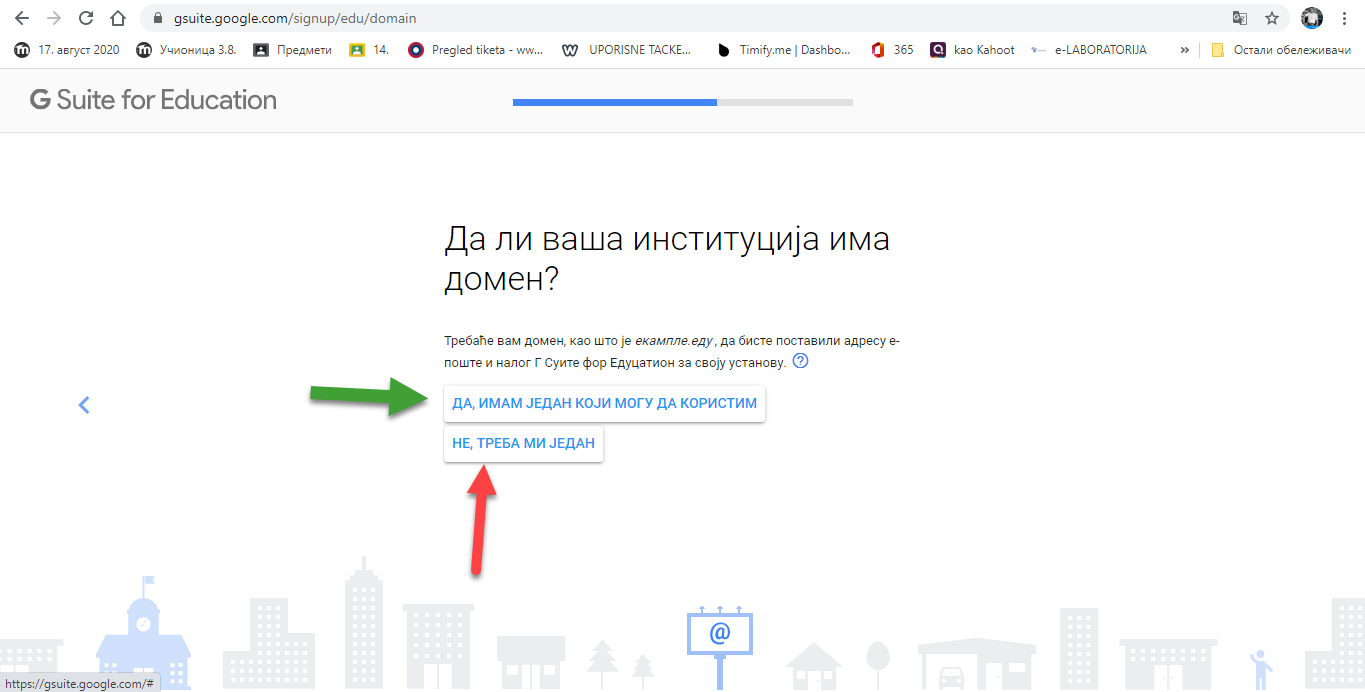
Task: Open the kao Kahoot bookmark
Action: pos(973,50)
